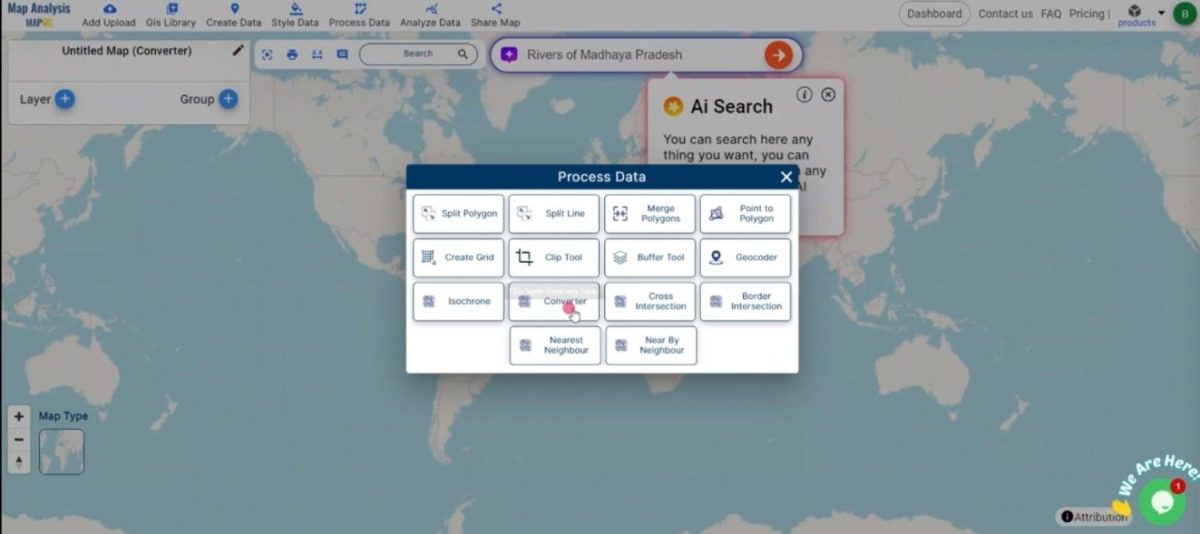1200x534 pixels.
Task: Zoom out the map
Action: click(x=19, y=439)
